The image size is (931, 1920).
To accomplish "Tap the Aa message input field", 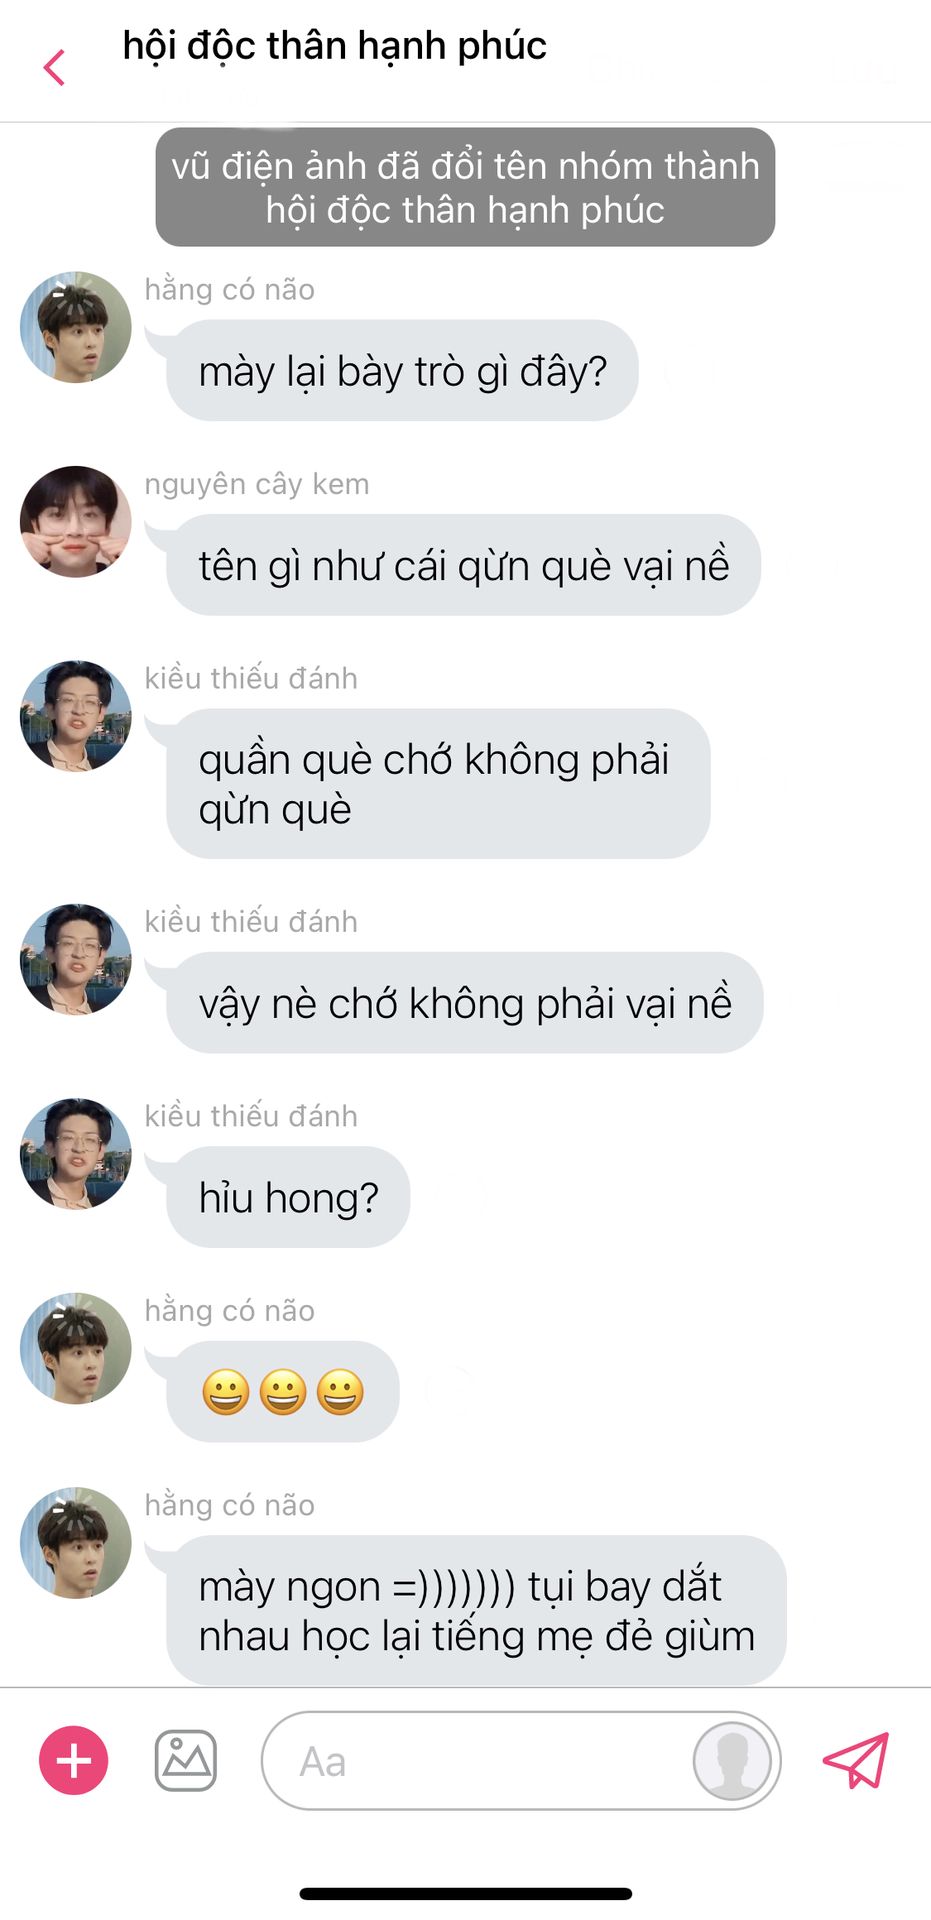I will coord(521,1760).
